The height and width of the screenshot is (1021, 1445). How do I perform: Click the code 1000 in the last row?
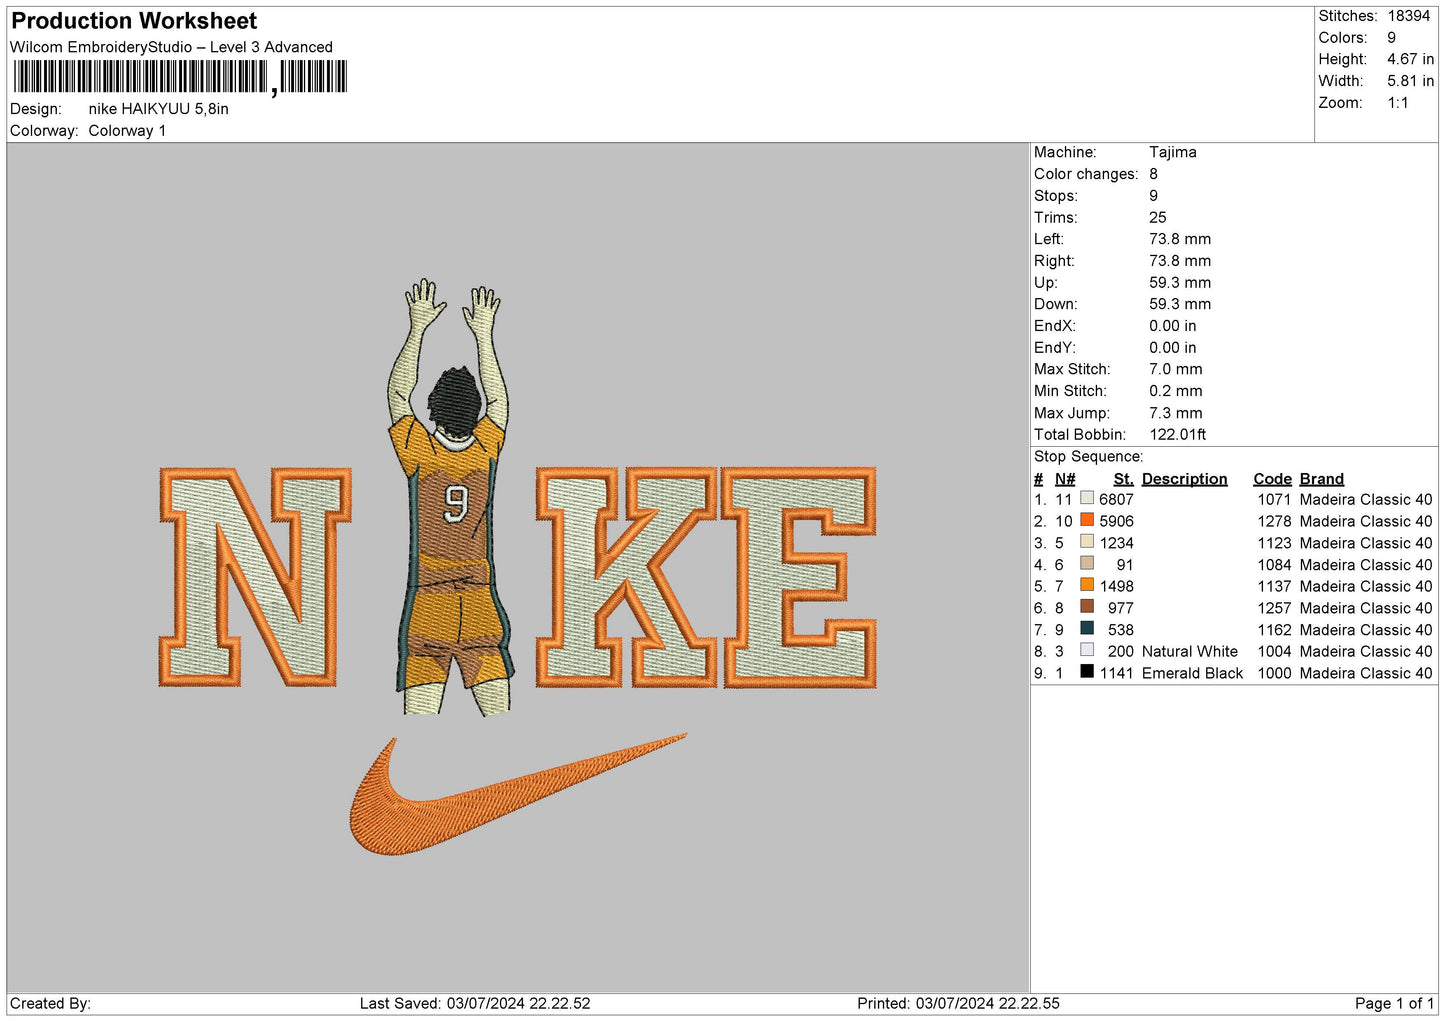coord(1274,674)
